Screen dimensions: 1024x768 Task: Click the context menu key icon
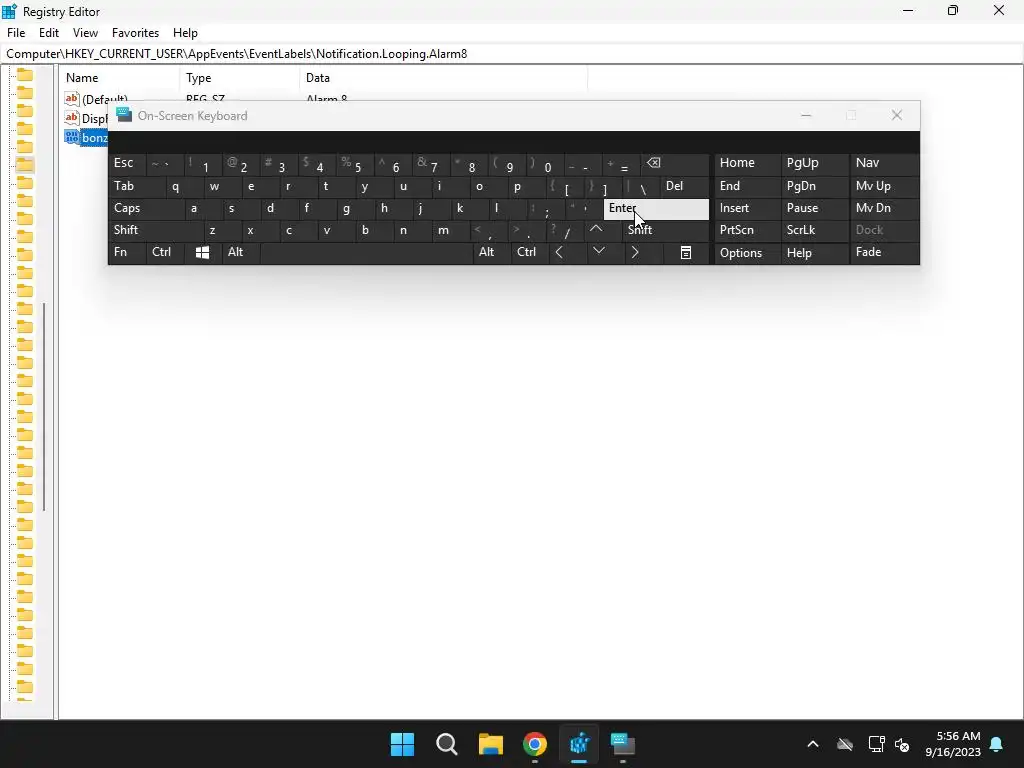(686, 252)
